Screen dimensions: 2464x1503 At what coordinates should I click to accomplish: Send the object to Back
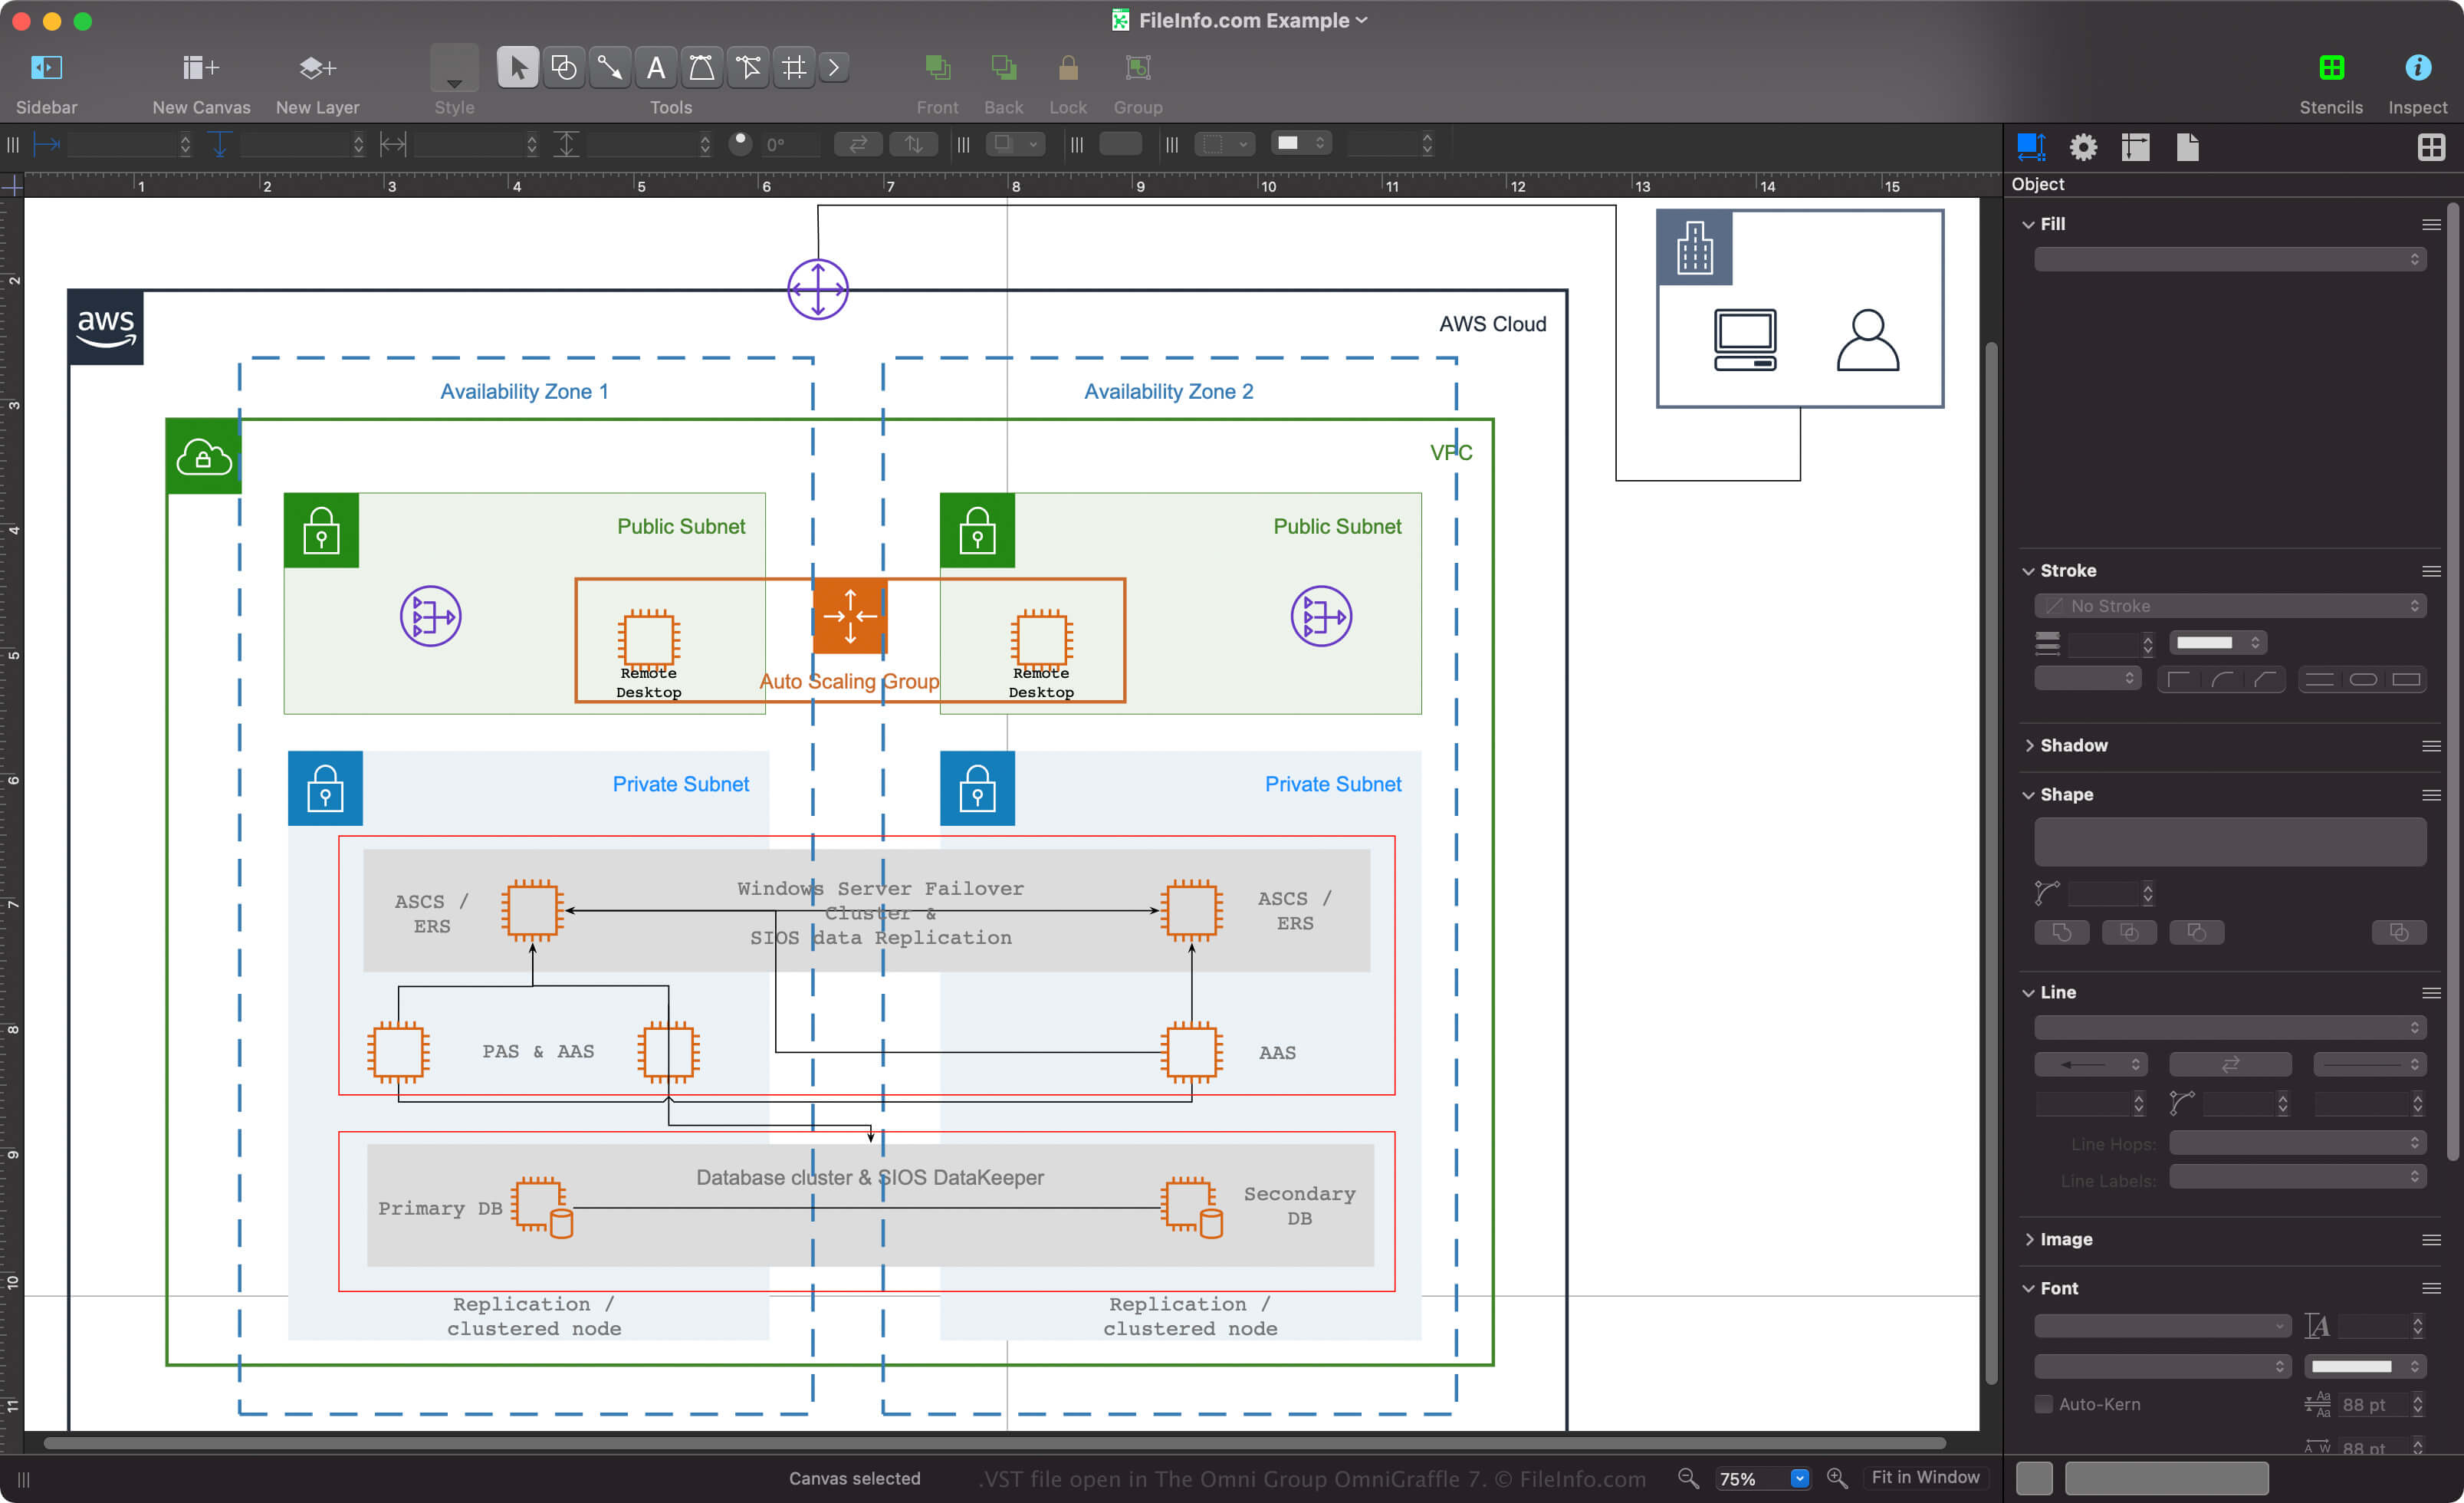(1003, 68)
